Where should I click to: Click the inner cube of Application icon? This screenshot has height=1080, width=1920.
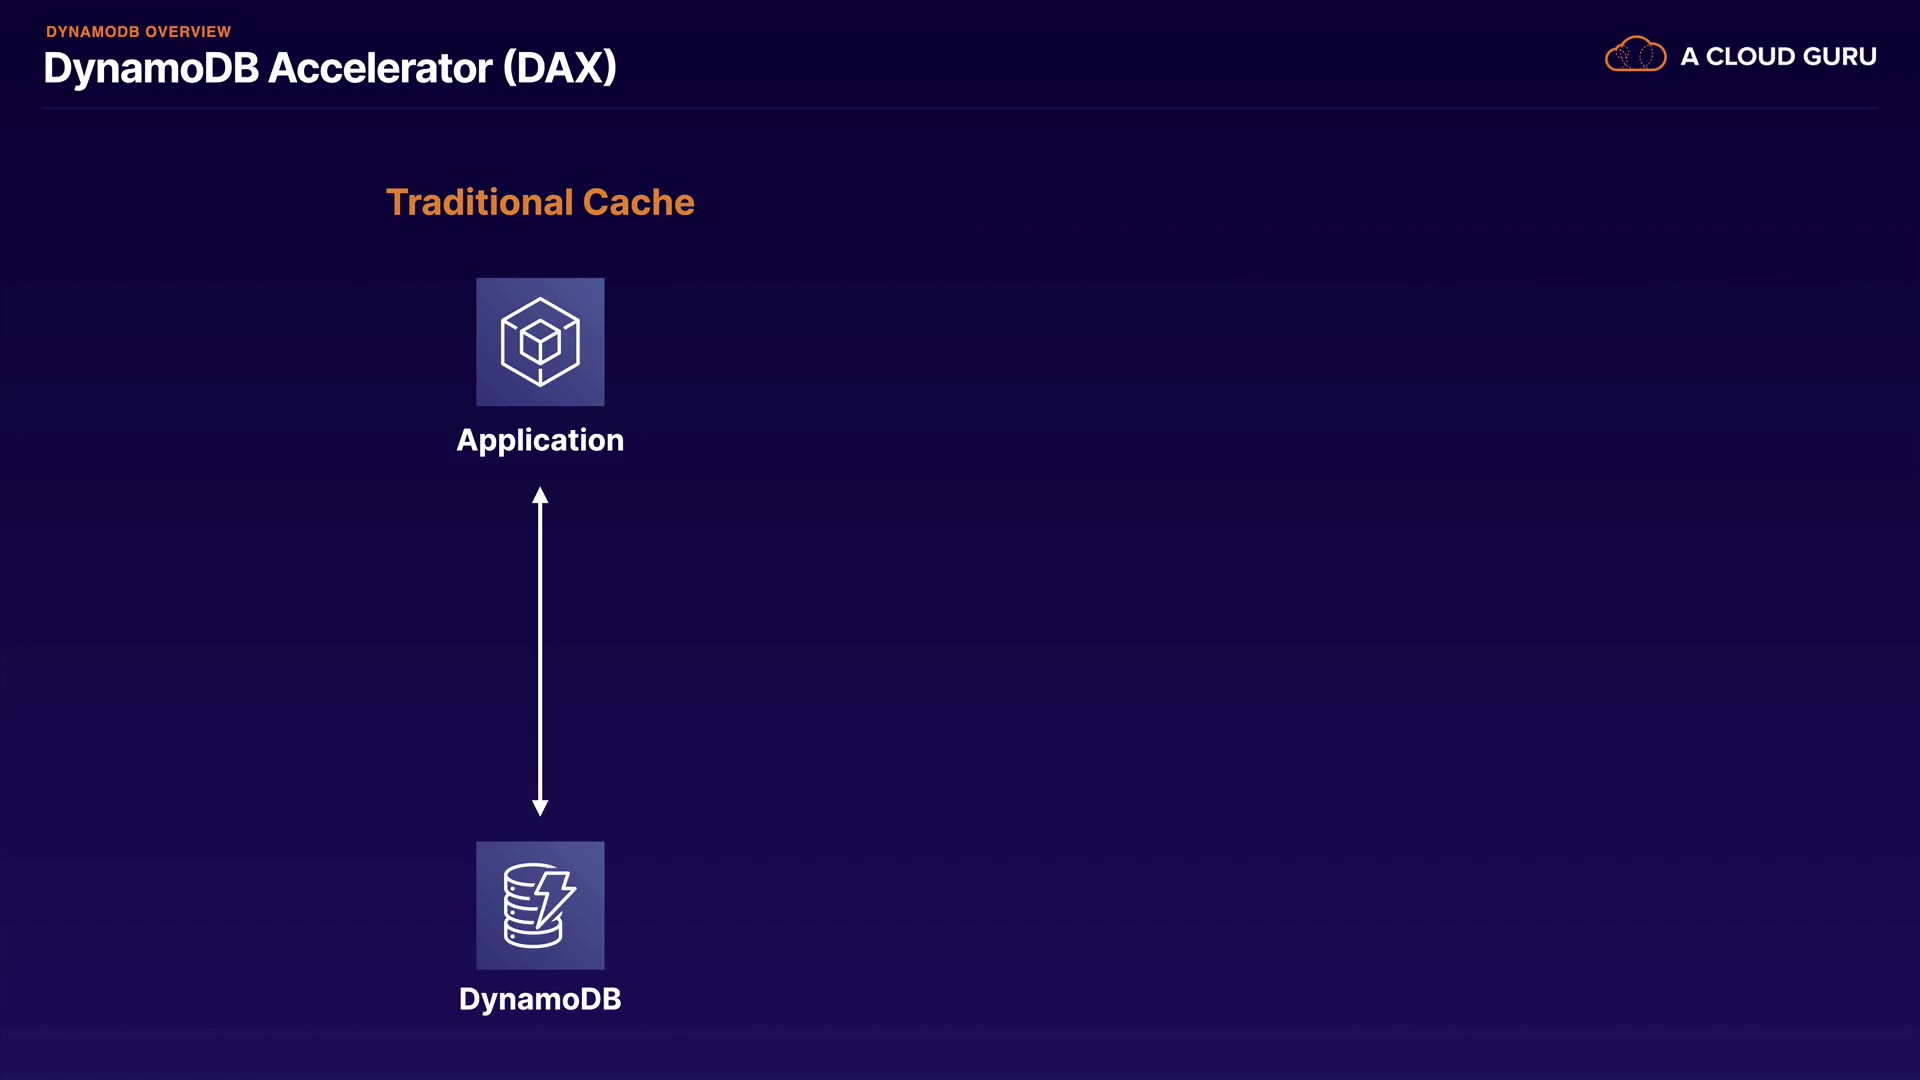pos(540,342)
